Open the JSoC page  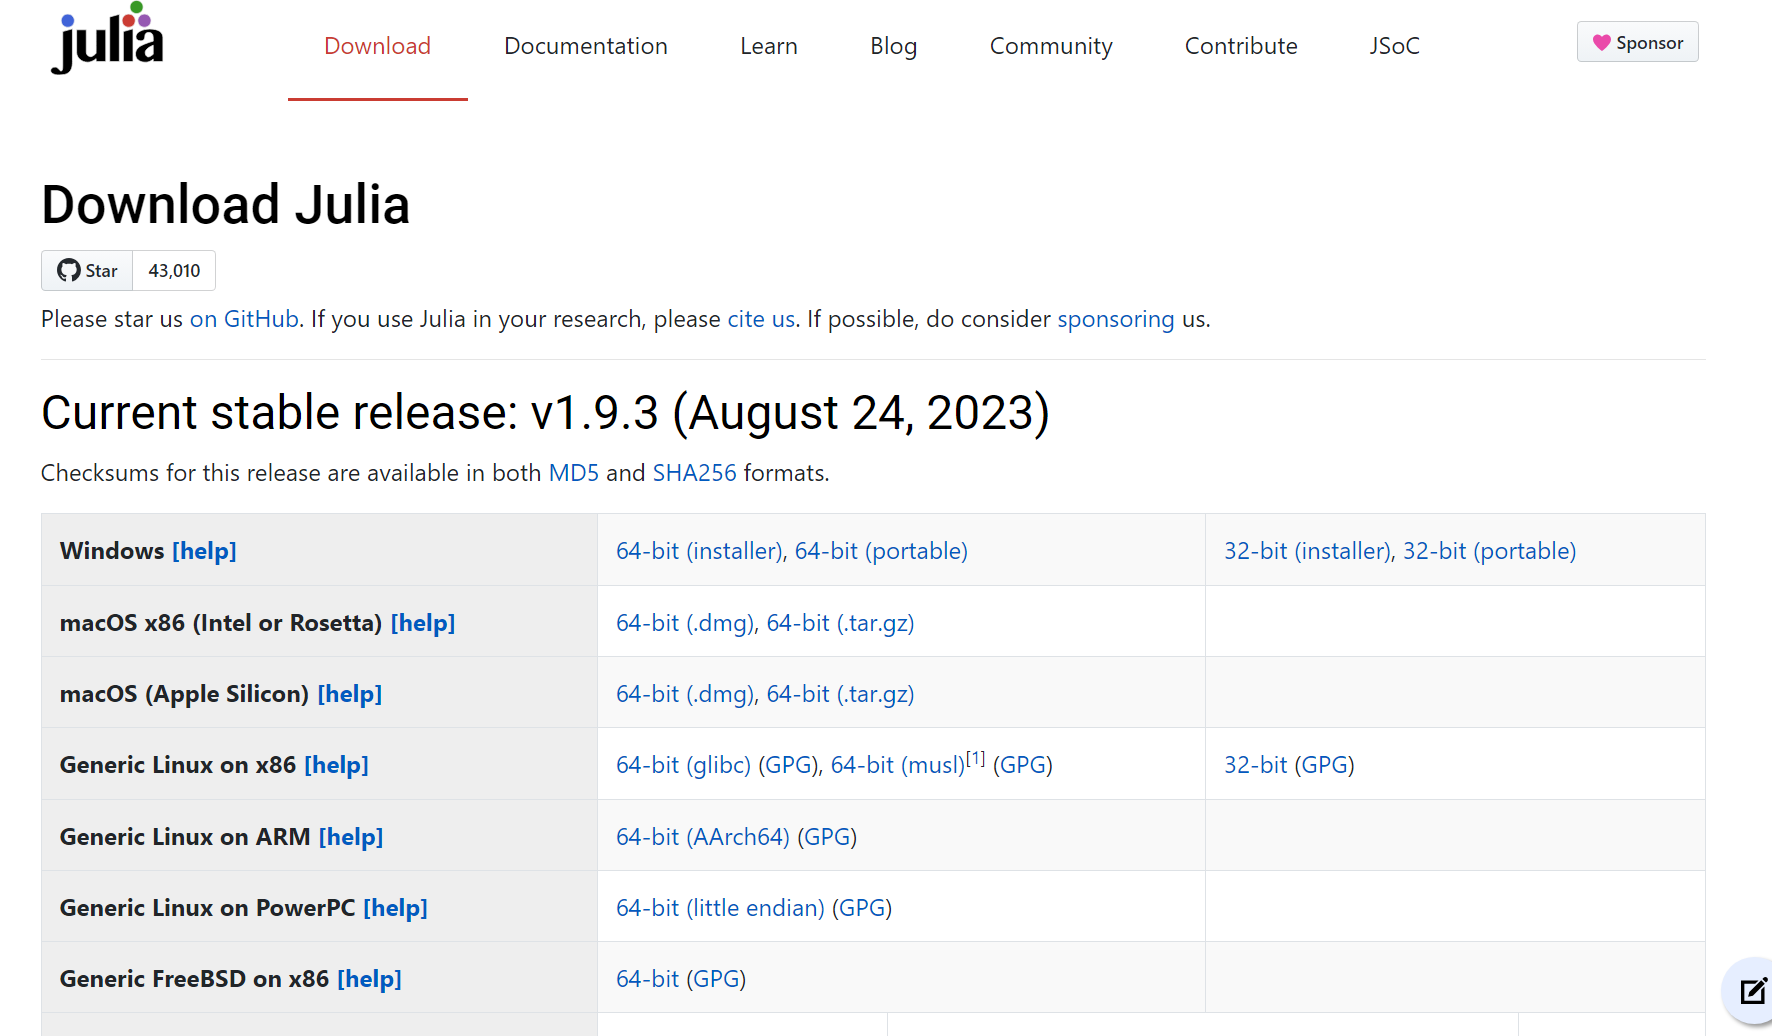(x=1394, y=46)
